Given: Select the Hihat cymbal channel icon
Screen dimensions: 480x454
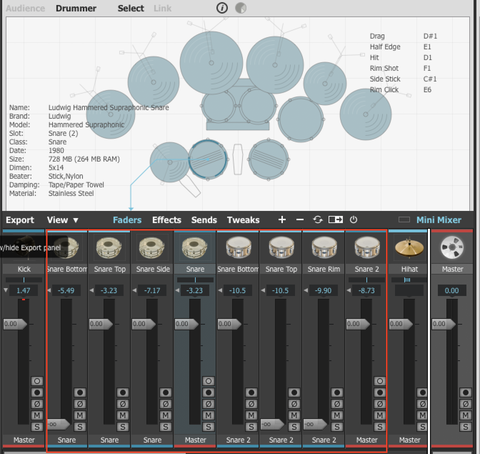Looking at the screenshot, I should [409, 248].
